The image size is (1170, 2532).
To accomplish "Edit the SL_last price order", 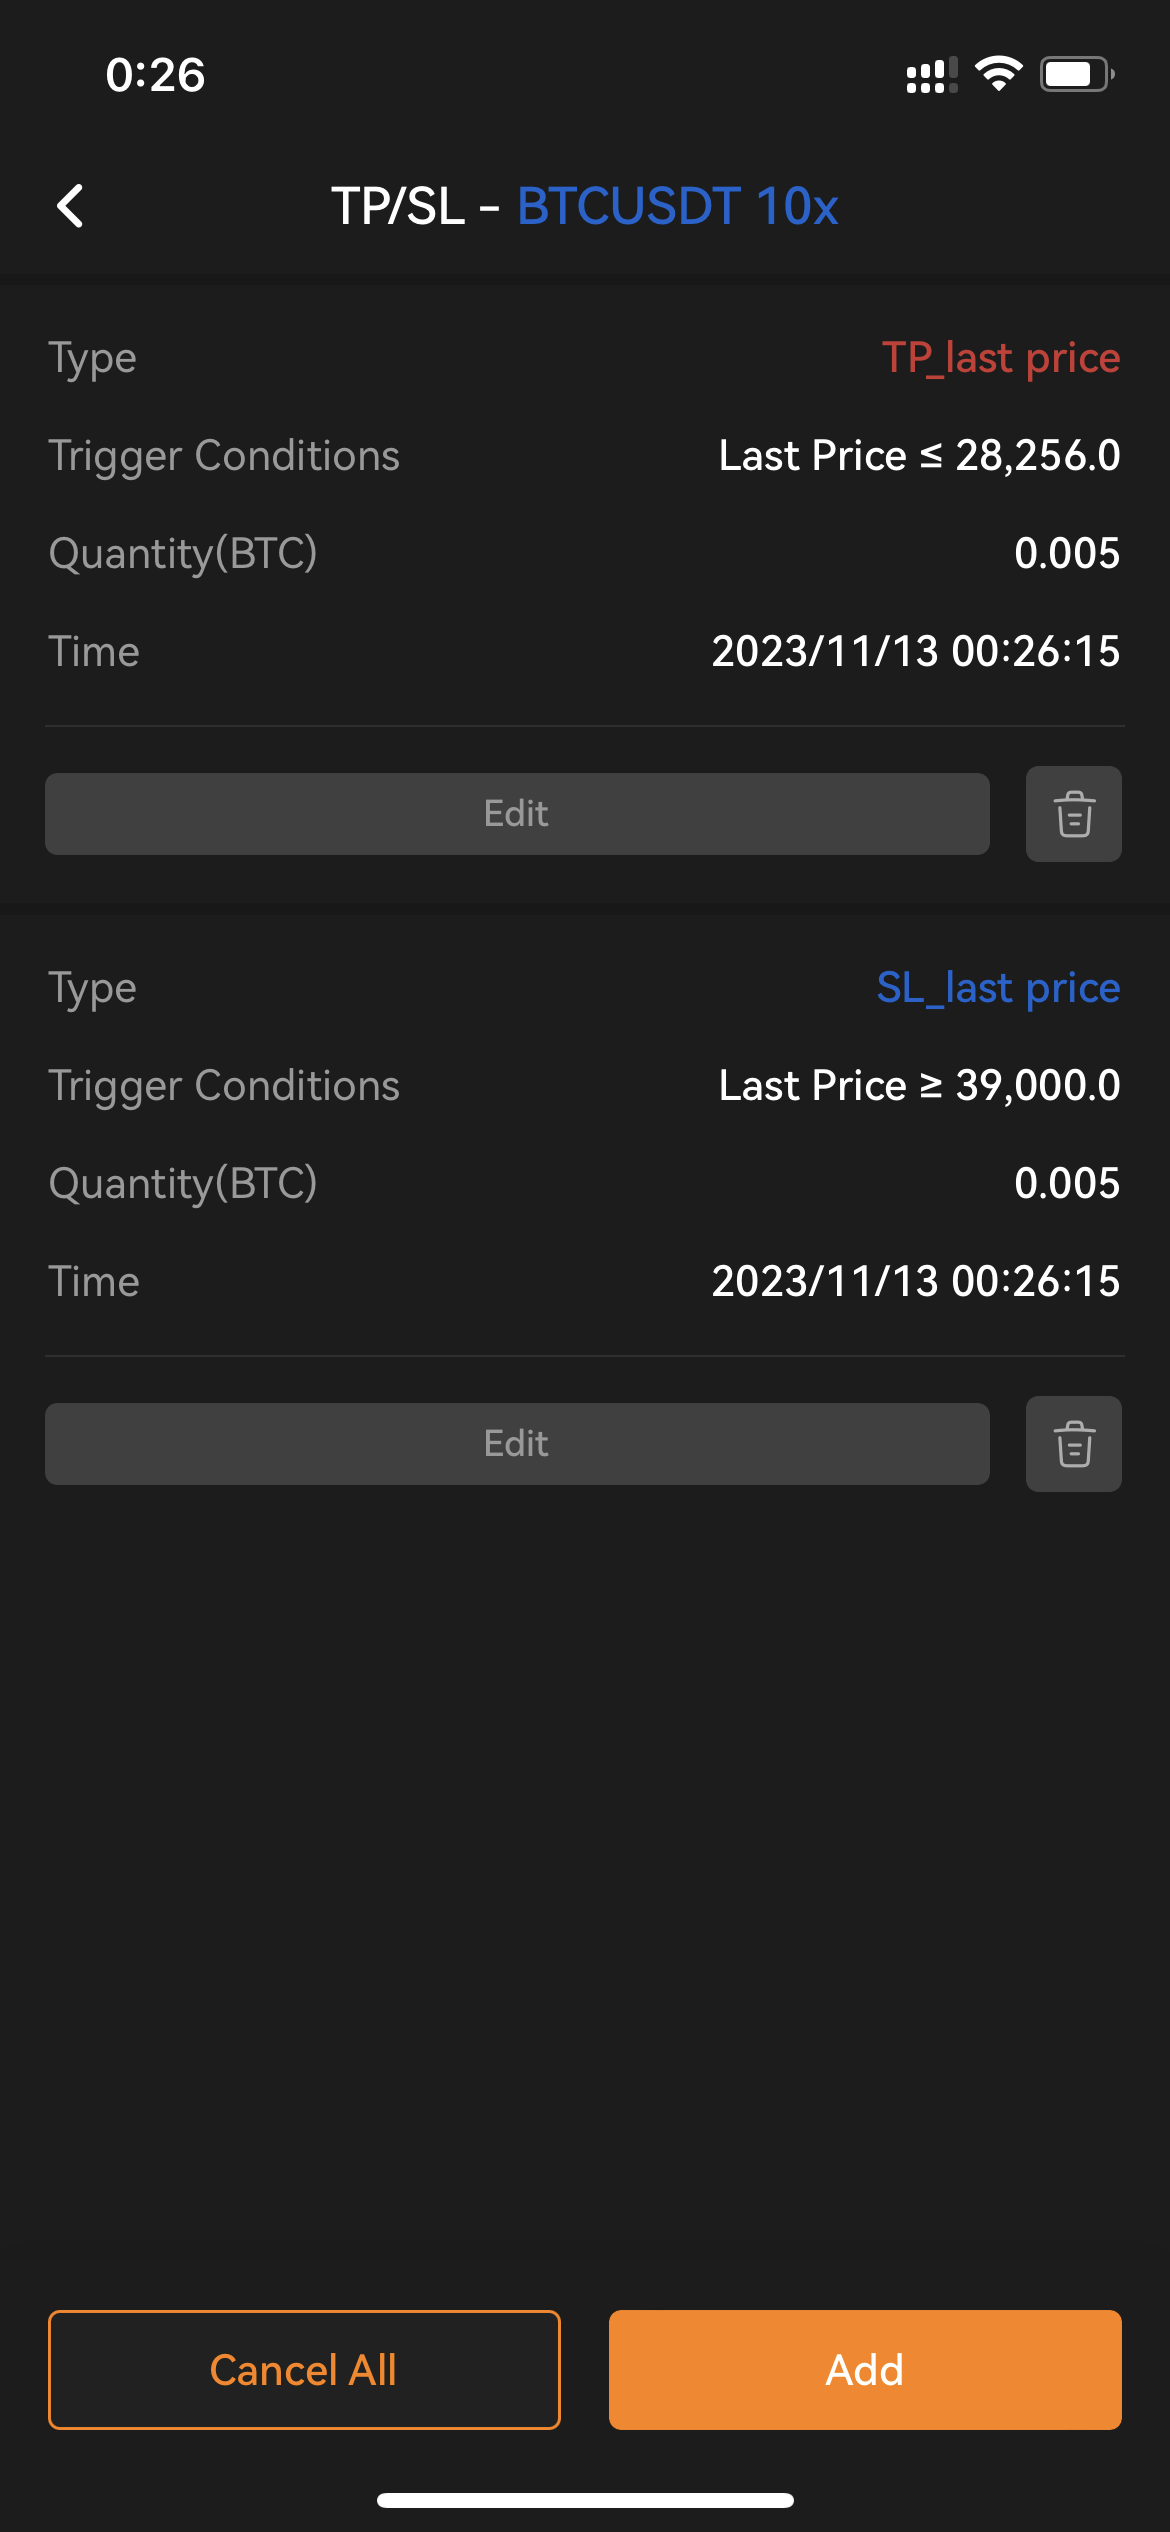I will 517,1444.
